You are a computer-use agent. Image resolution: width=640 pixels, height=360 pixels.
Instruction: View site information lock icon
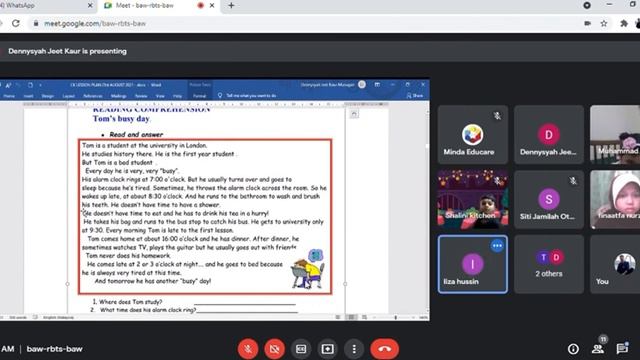point(36,24)
